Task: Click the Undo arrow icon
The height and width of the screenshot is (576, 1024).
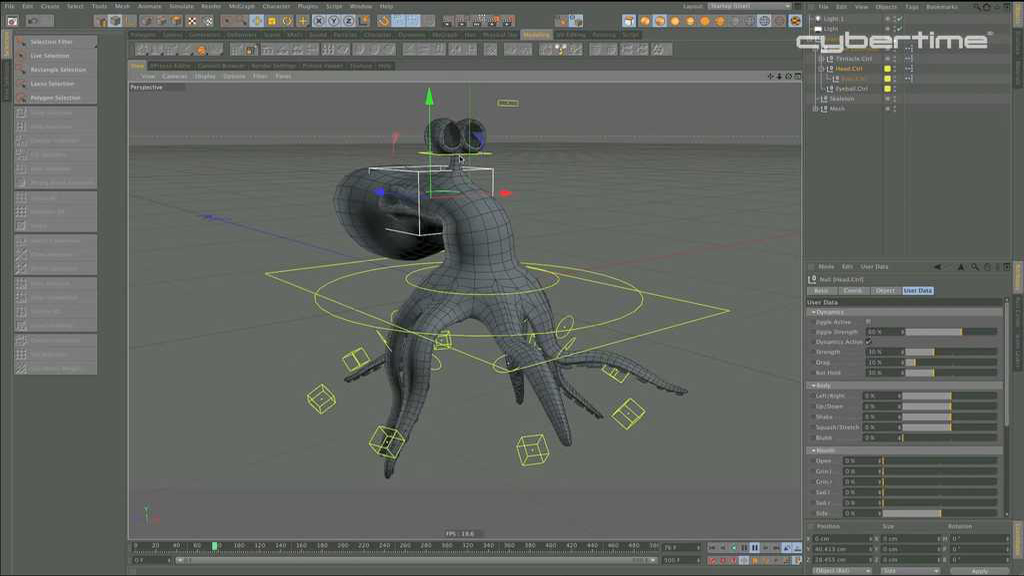Action: point(9,20)
